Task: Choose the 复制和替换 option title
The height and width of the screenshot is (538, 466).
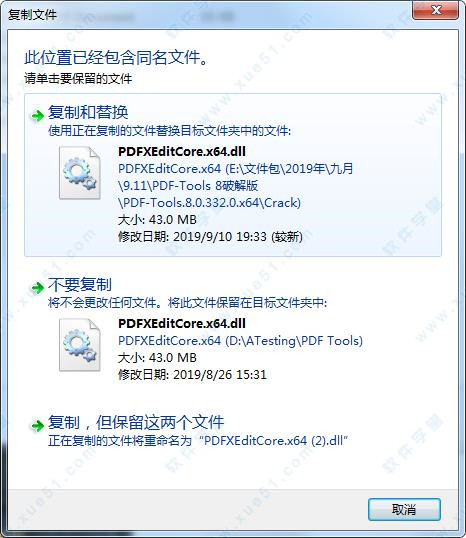Action: tap(88, 112)
